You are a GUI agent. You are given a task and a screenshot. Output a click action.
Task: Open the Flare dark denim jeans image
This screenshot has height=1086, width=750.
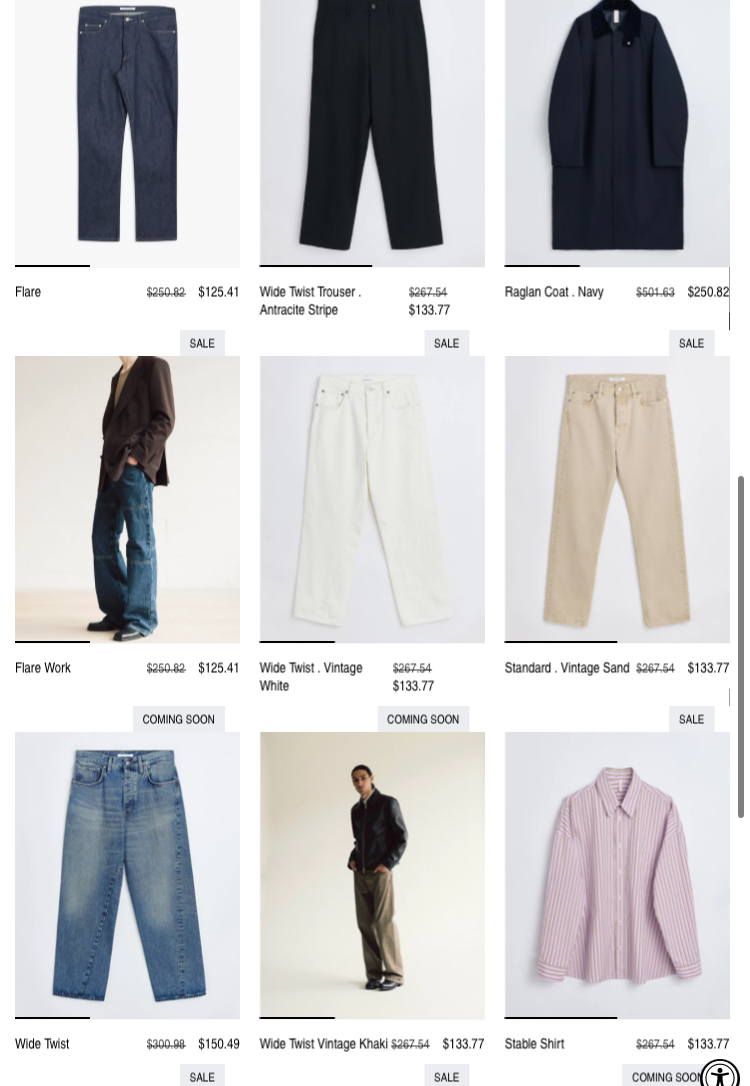(x=127, y=133)
